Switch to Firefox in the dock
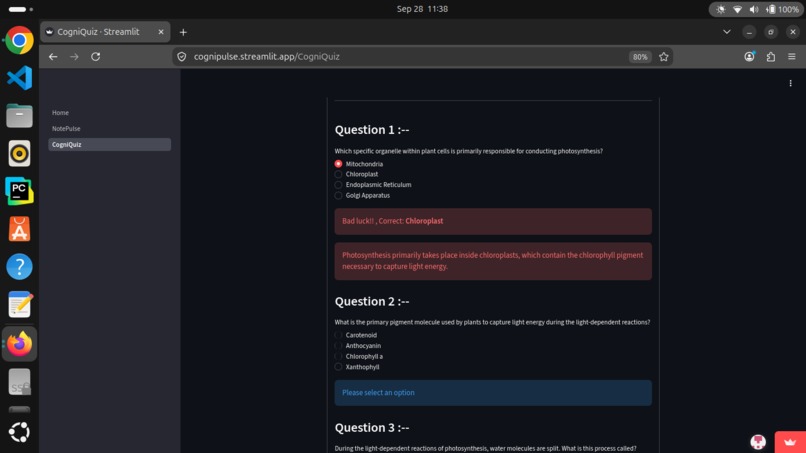Image resolution: width=806 pixels, height=453 pixels. 19,343
